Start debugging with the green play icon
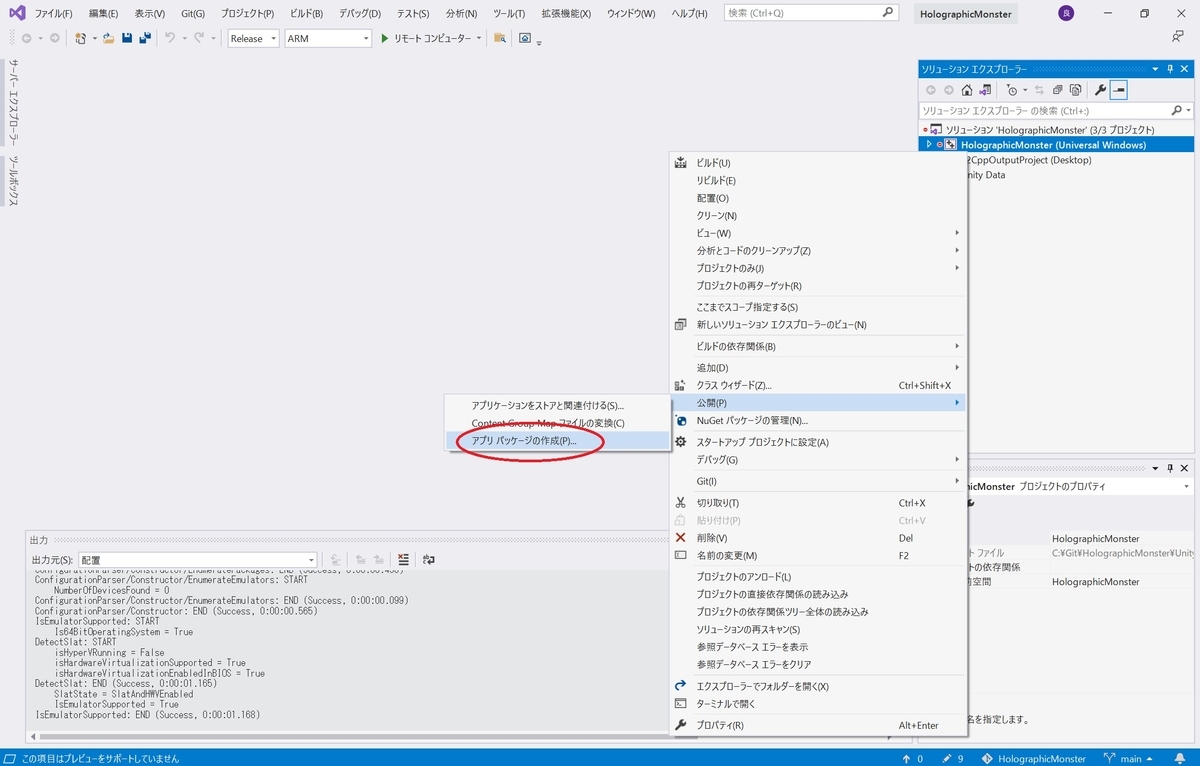 click(x=385, y=38)
